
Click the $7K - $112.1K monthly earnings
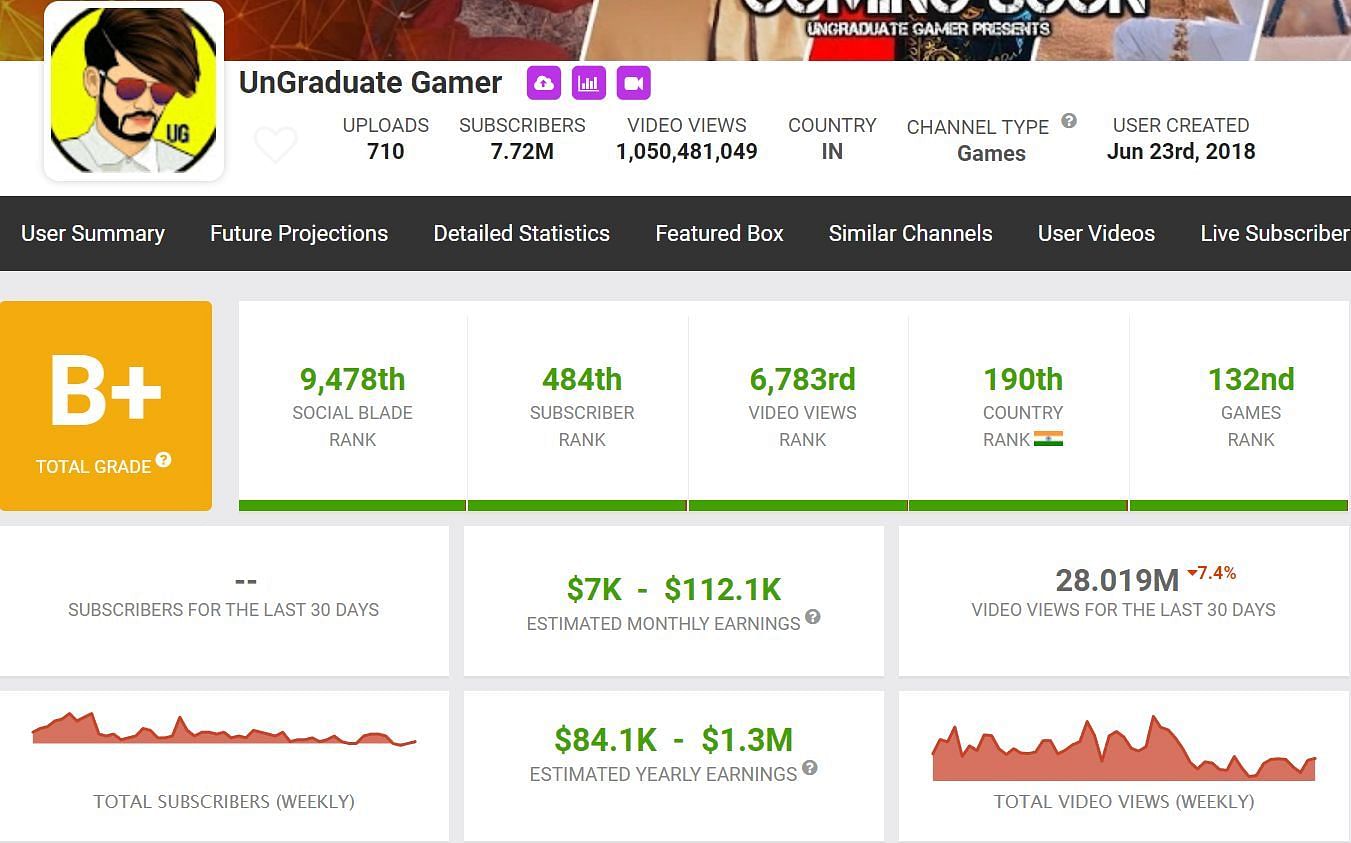[674, 590]
